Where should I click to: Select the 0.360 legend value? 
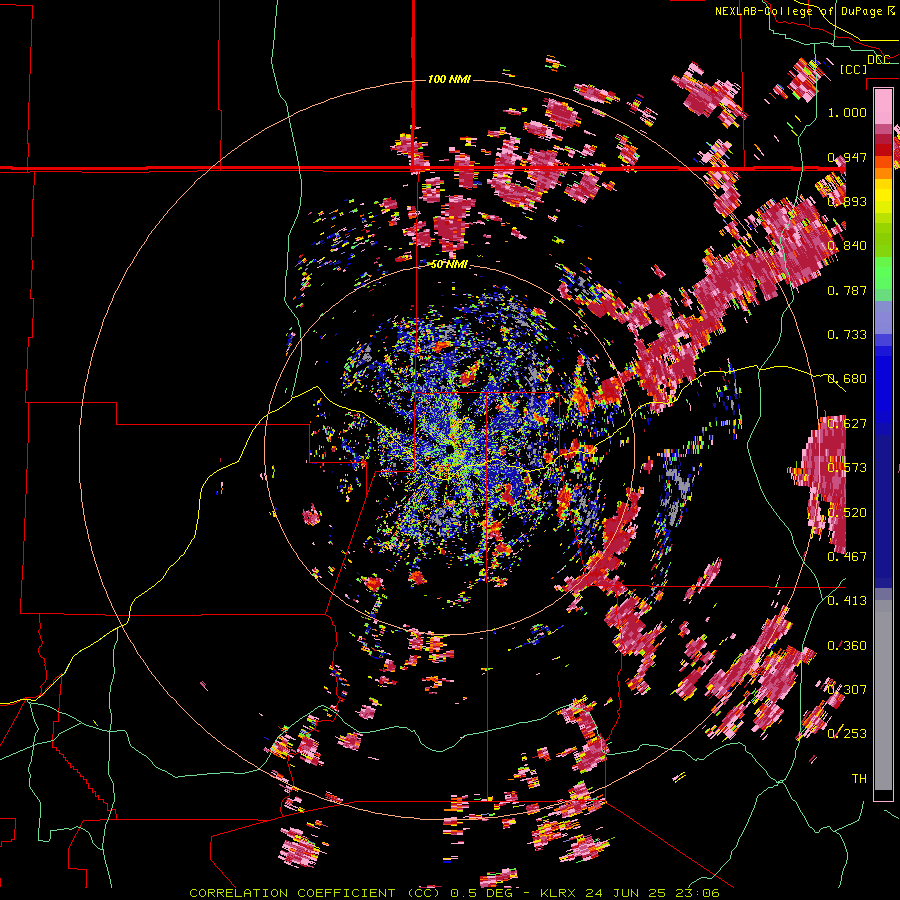(x=847, y=646)
